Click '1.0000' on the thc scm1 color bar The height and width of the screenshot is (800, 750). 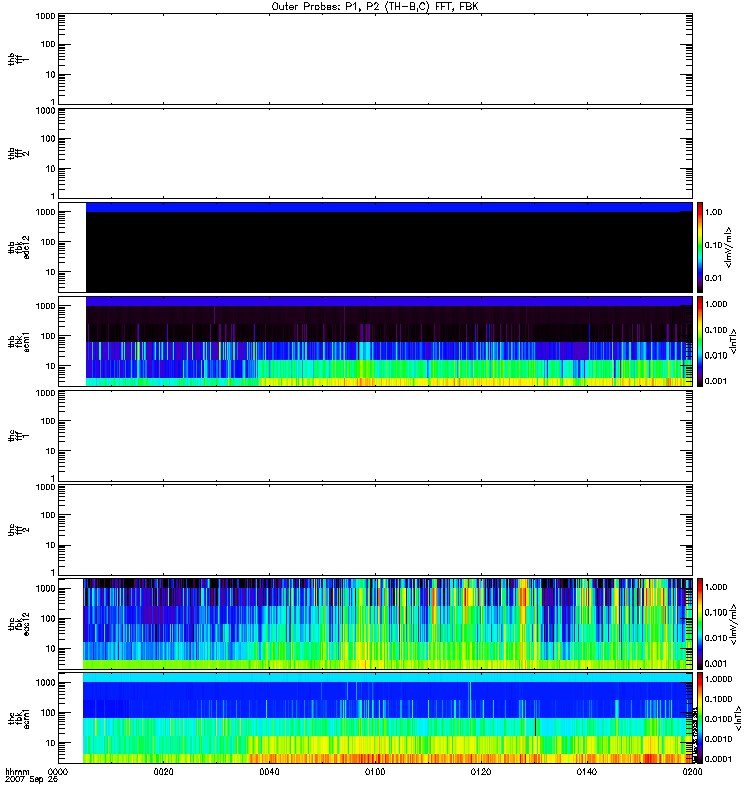pyautogui.click(x=718, y=679)
